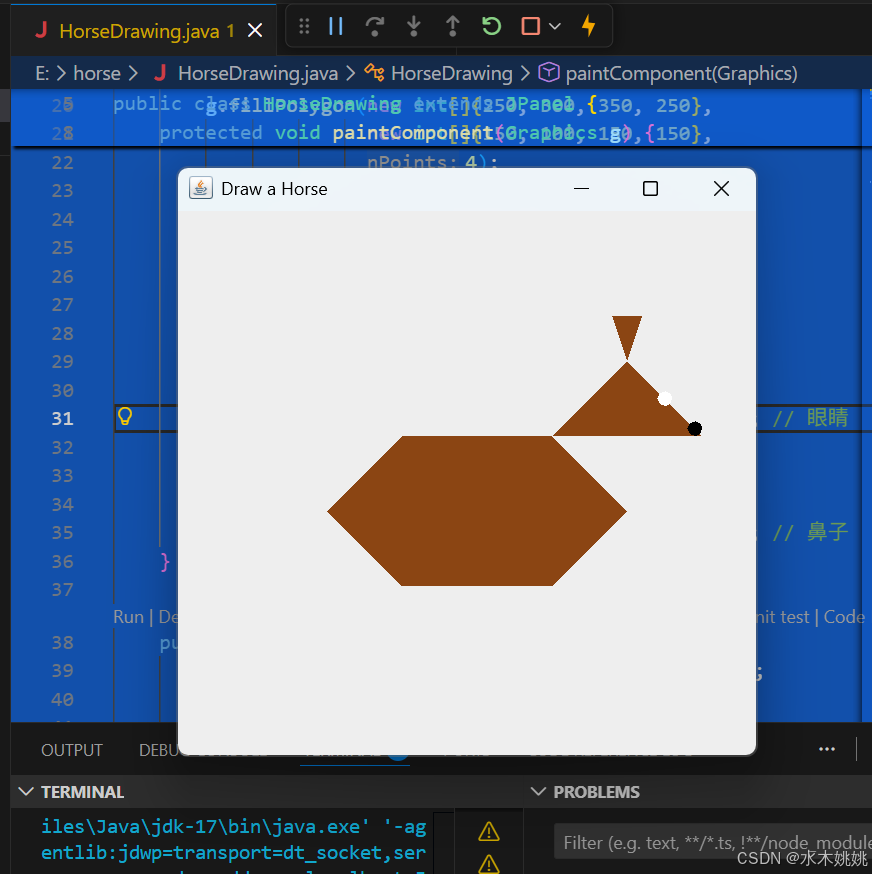Collapse the TERMINAL section
The width and height of the screenshot is (872, 874).
coord(26,792)
